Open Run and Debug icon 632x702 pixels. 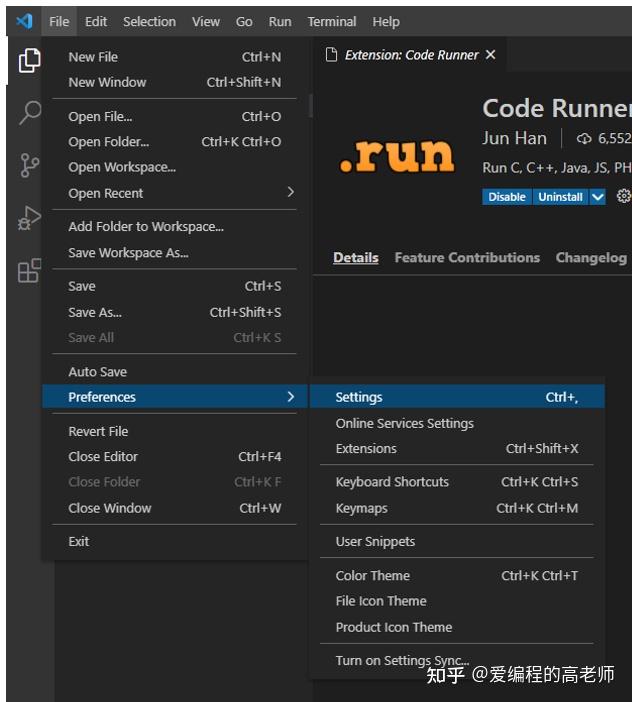click(x=30, y=218)
